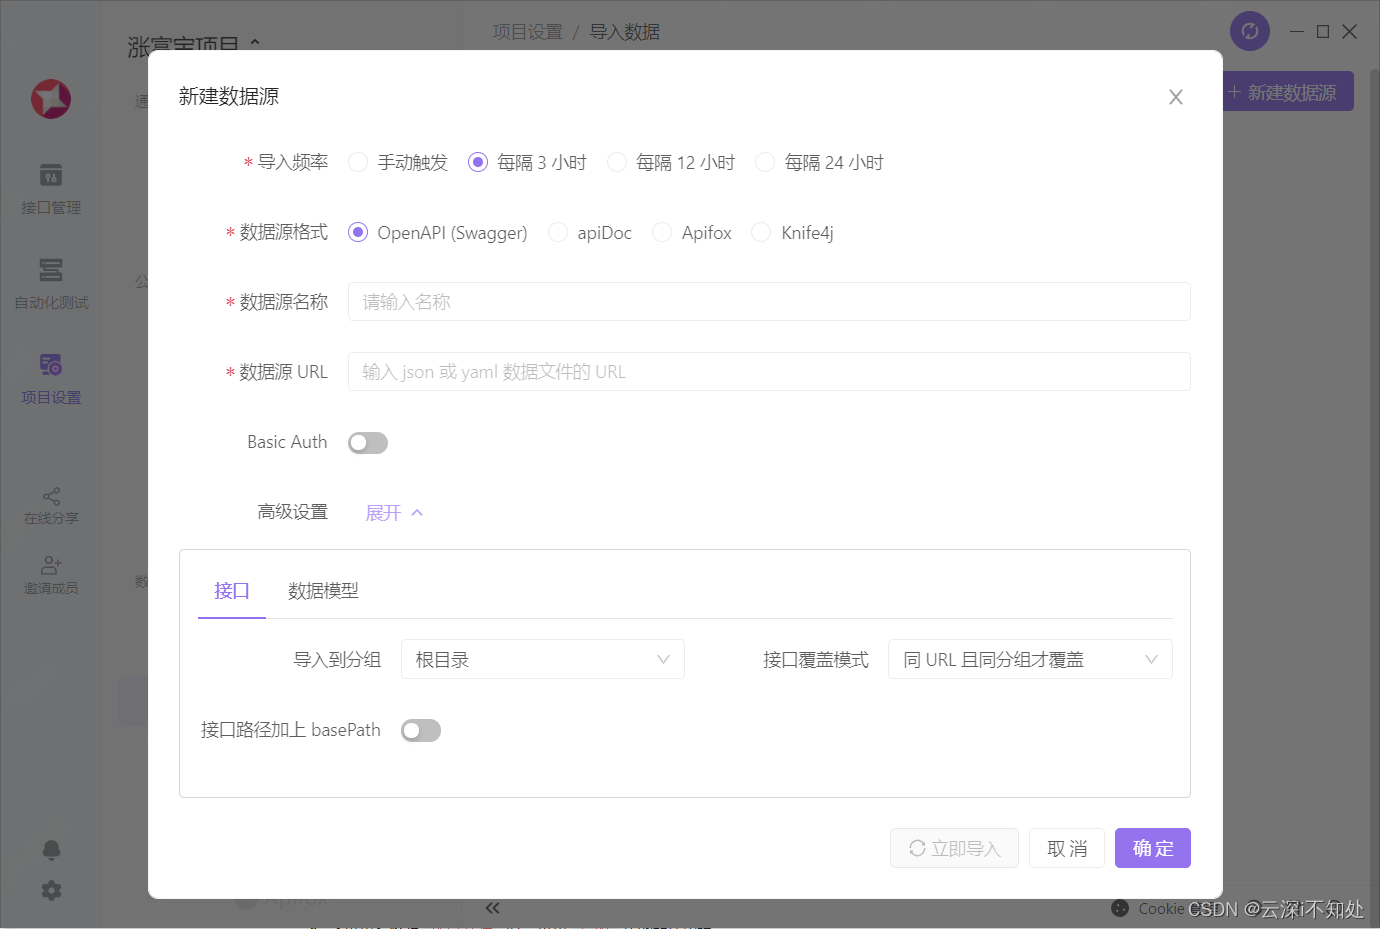Screen dimensions: 1380x929
Task: Click the purple refresh icon at top right
Action: pos(1249,31)
